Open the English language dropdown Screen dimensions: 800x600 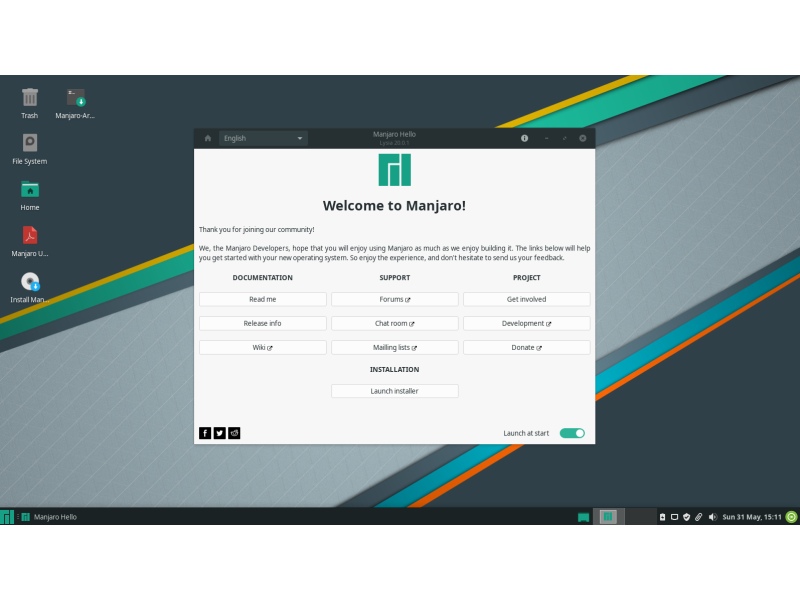[263, 138]
